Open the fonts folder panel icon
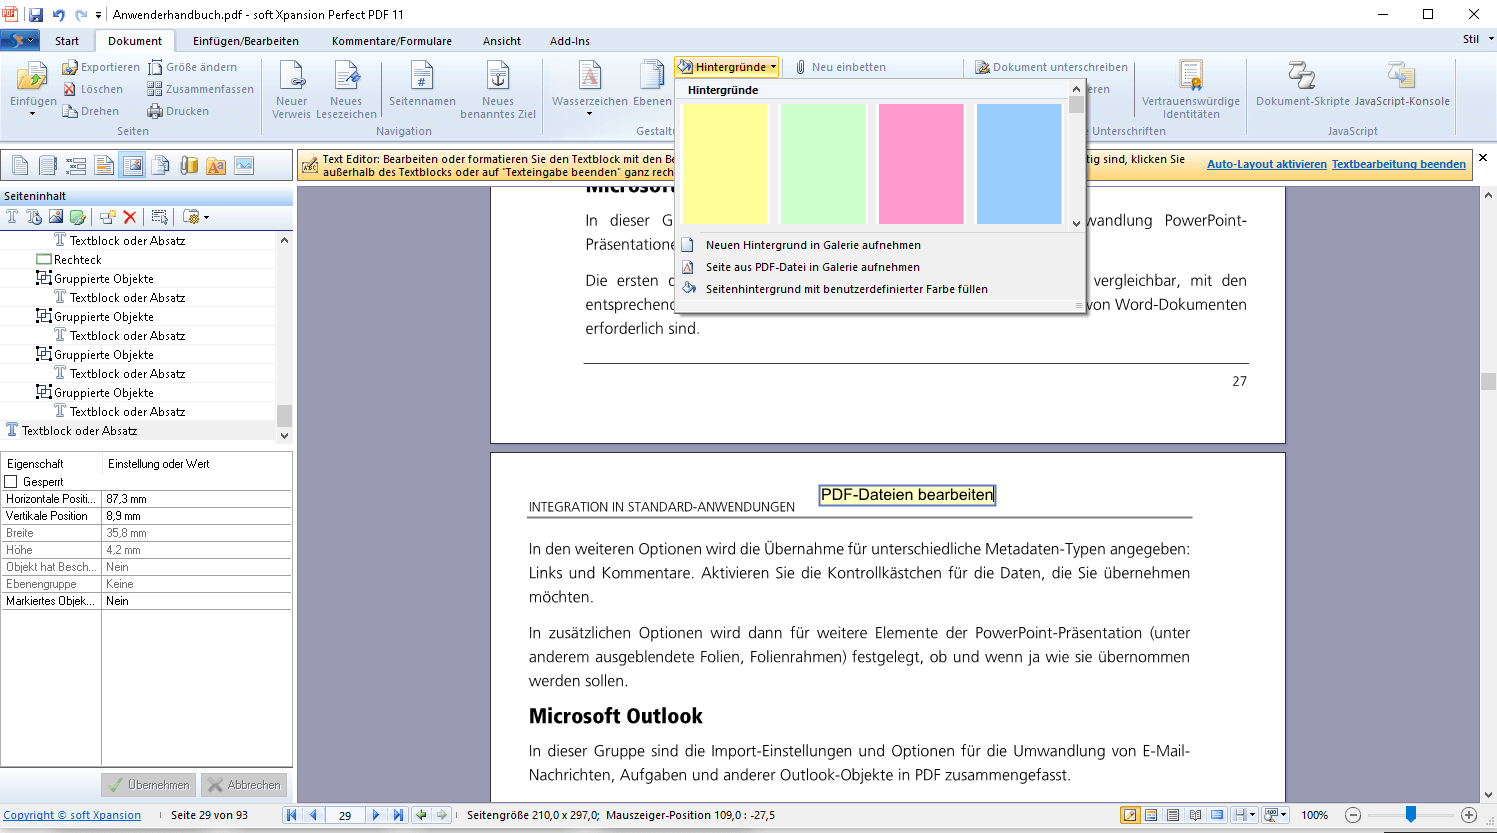Screen dimensions: 1497x833 coord(216,165)
